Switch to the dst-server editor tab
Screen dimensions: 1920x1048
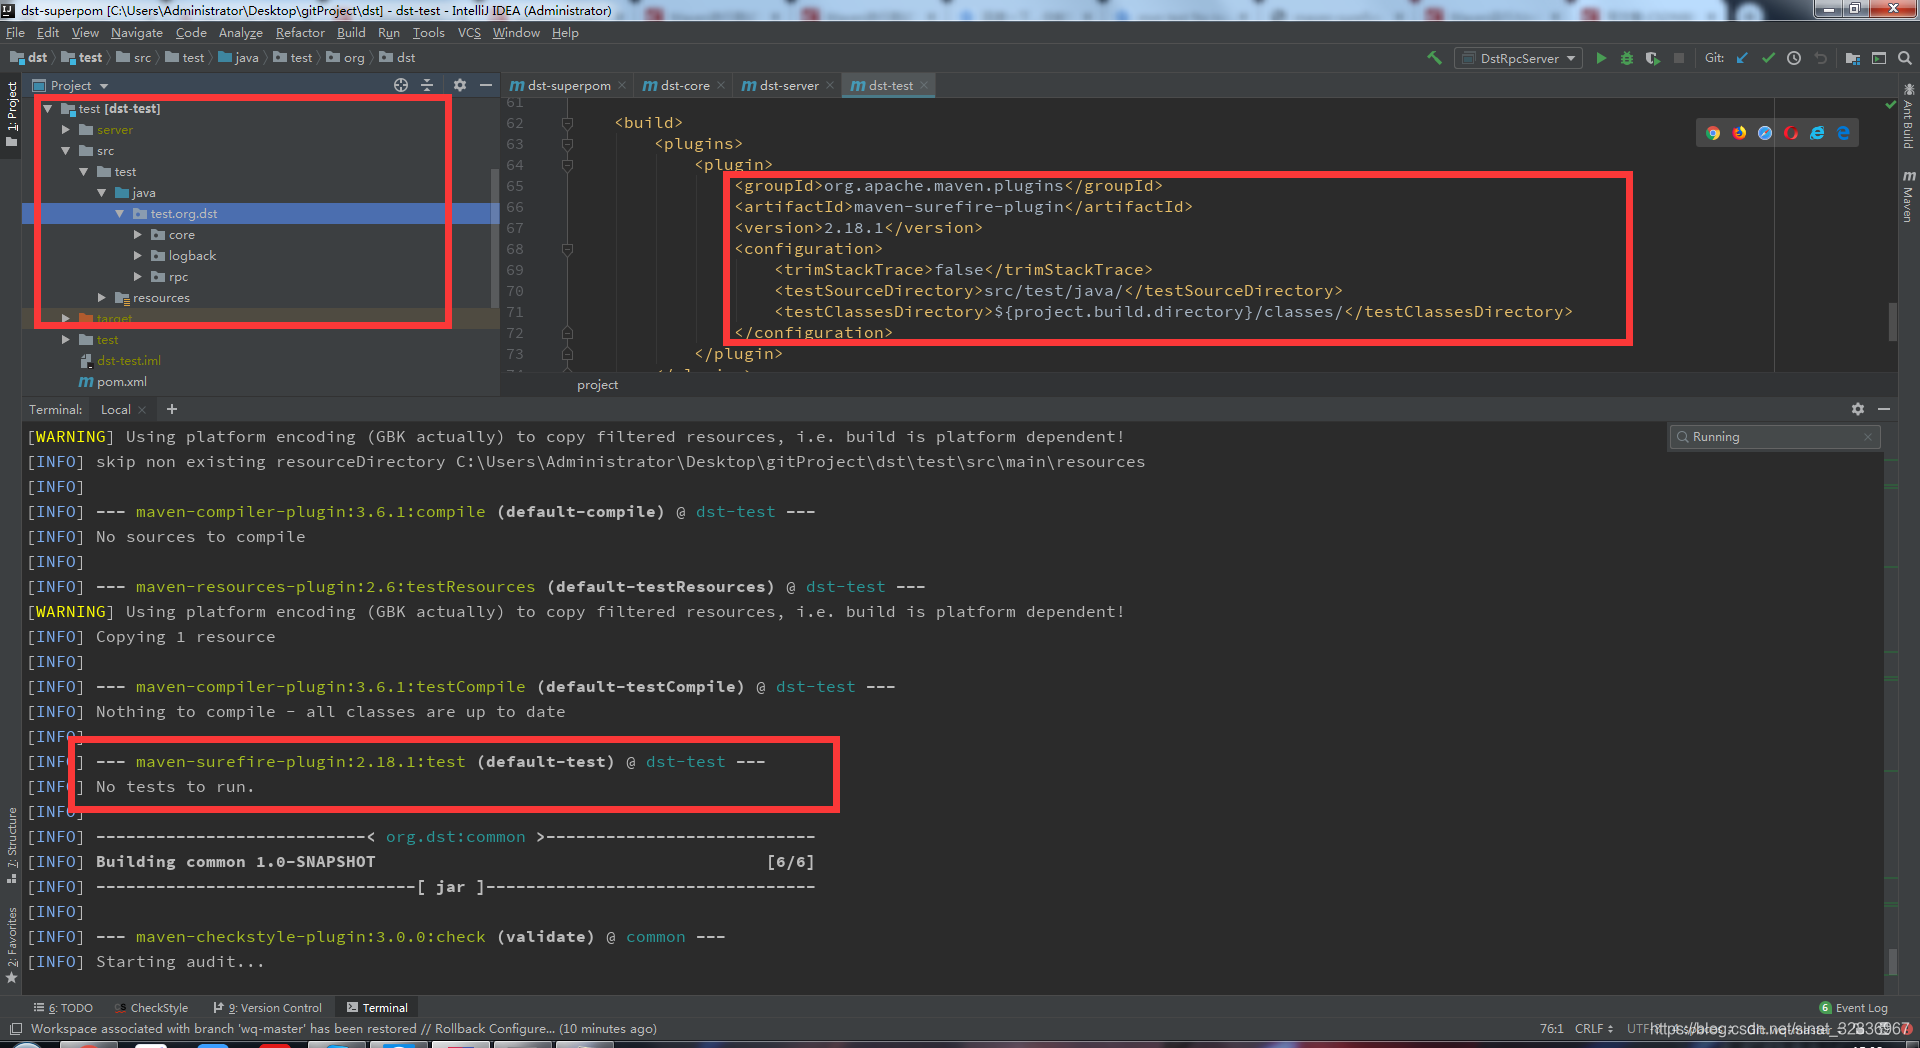point(788,86)
